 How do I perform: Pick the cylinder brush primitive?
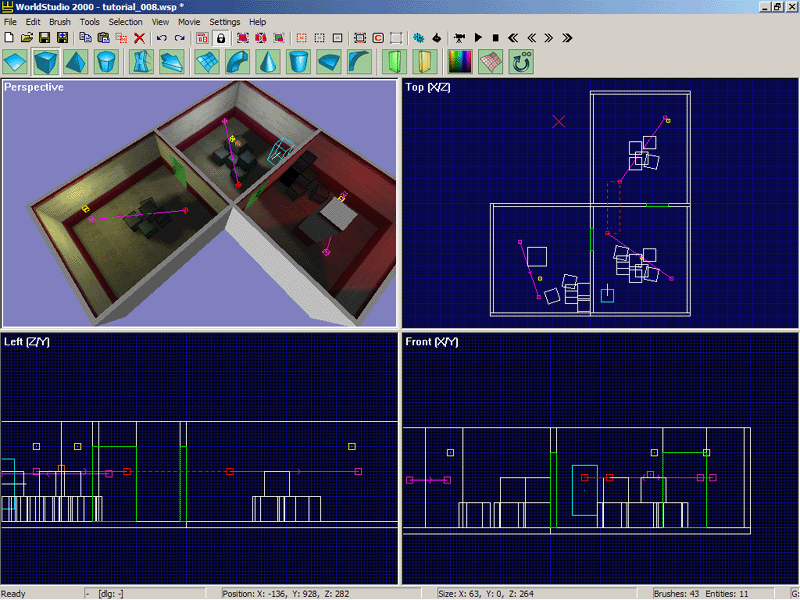(106, 62)
